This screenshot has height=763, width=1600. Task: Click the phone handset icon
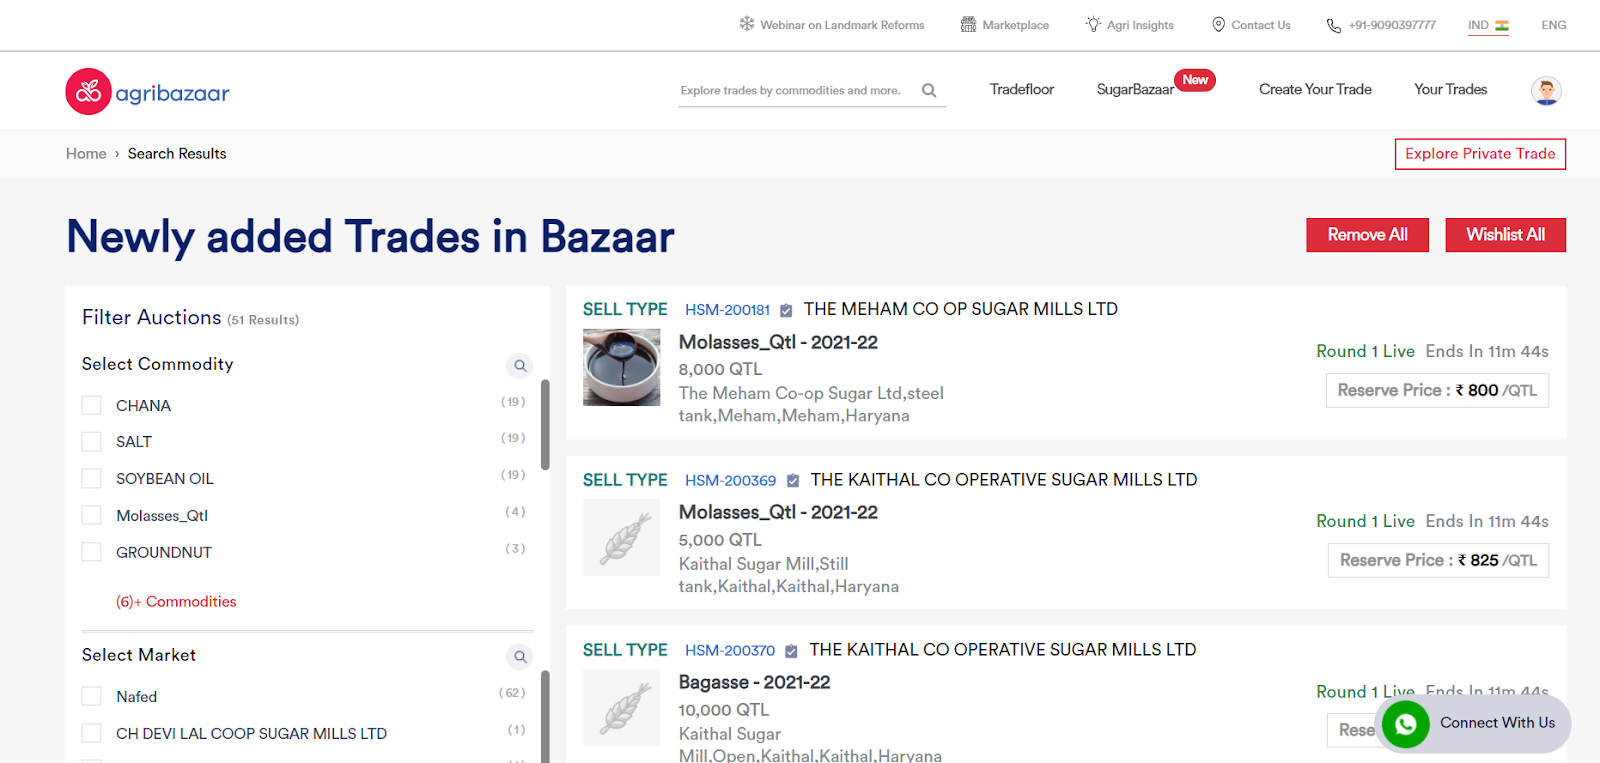(1333, 25)
